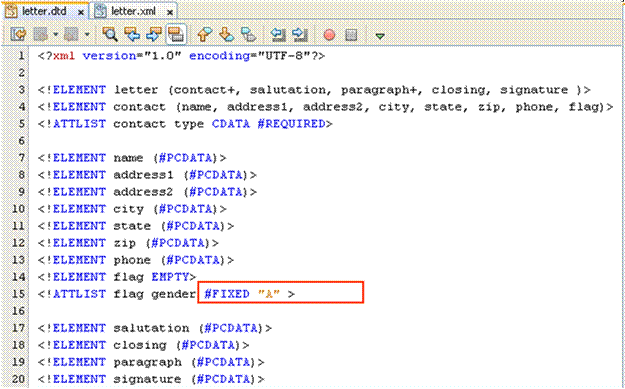Click 'version' in the XML declaration
The width and height of the screenshot is (625, 389).
click(109, 55)
